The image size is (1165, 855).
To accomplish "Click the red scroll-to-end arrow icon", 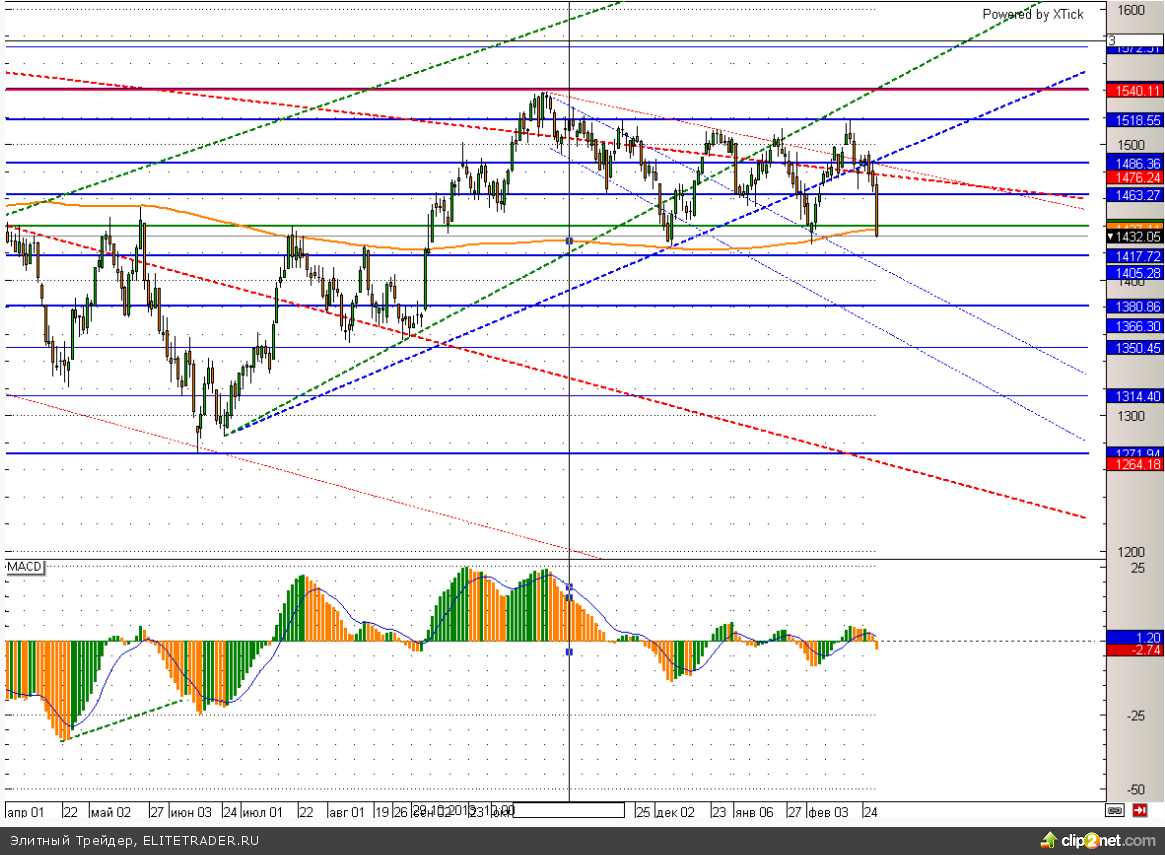I will (x=1139, y=810).
